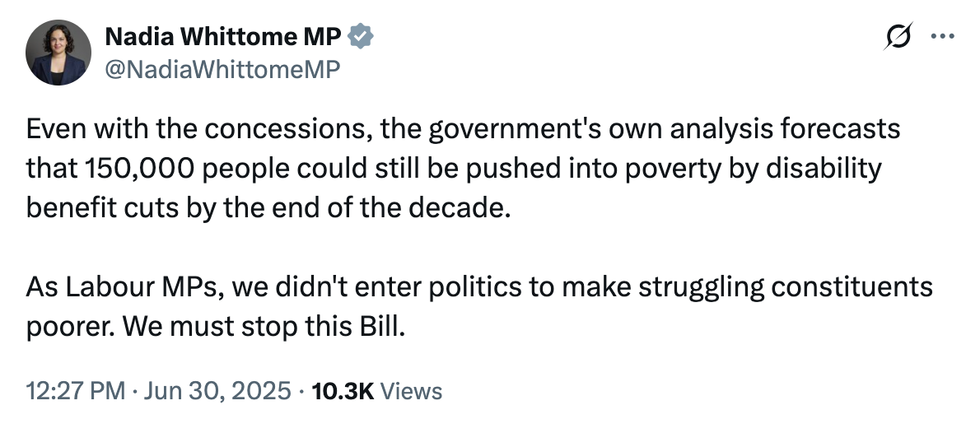Click the word "poorer" in the tweet
This screenshot has height=423, width=980.
pyautogui.click(x=65, y=328)
